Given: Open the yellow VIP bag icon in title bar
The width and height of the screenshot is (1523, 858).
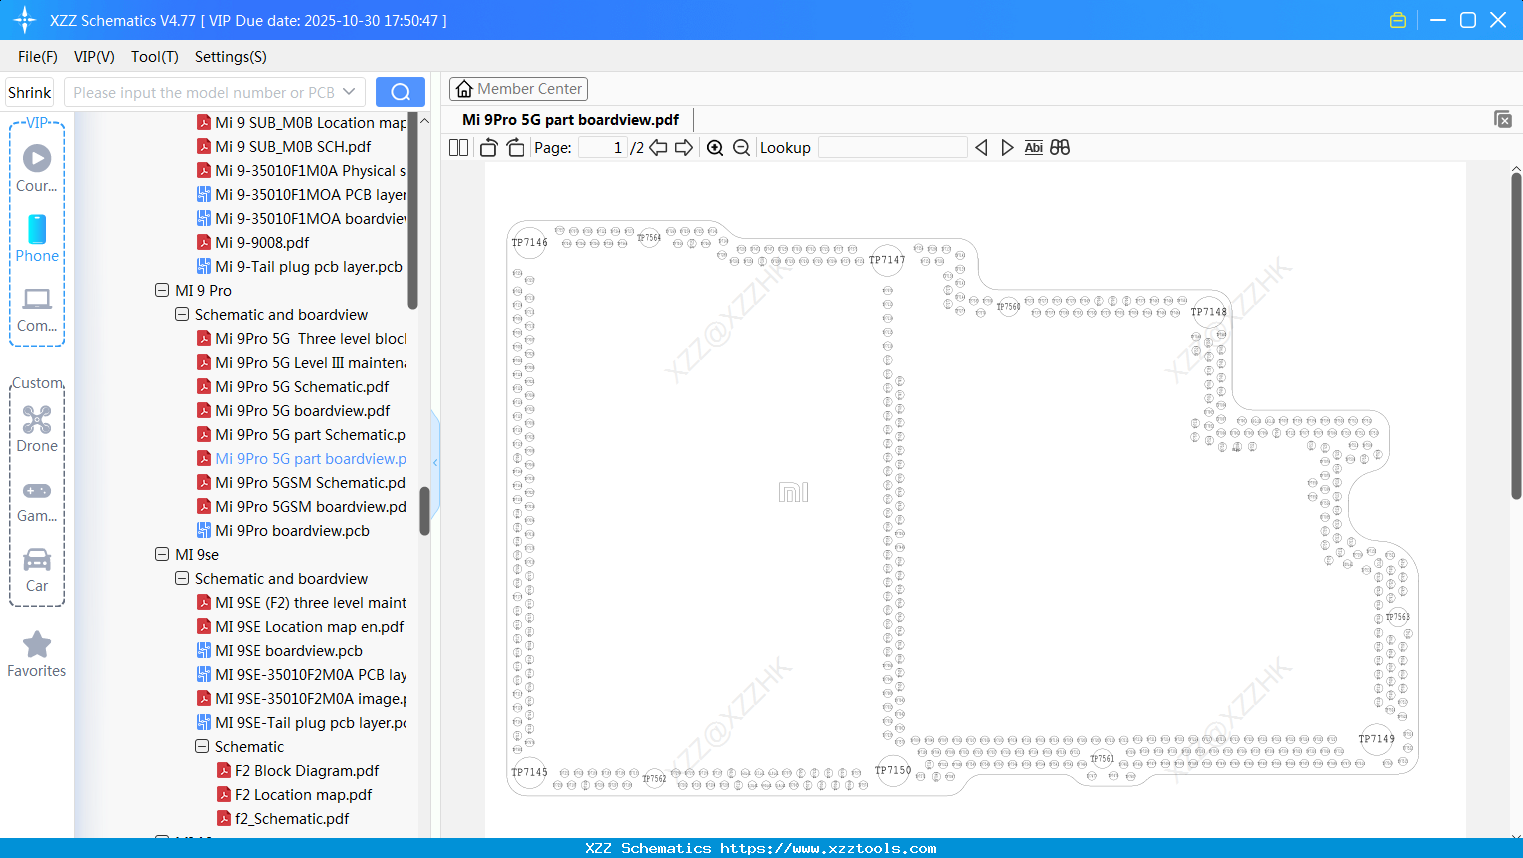Looking at the screenshot, I should [1398, 20].
